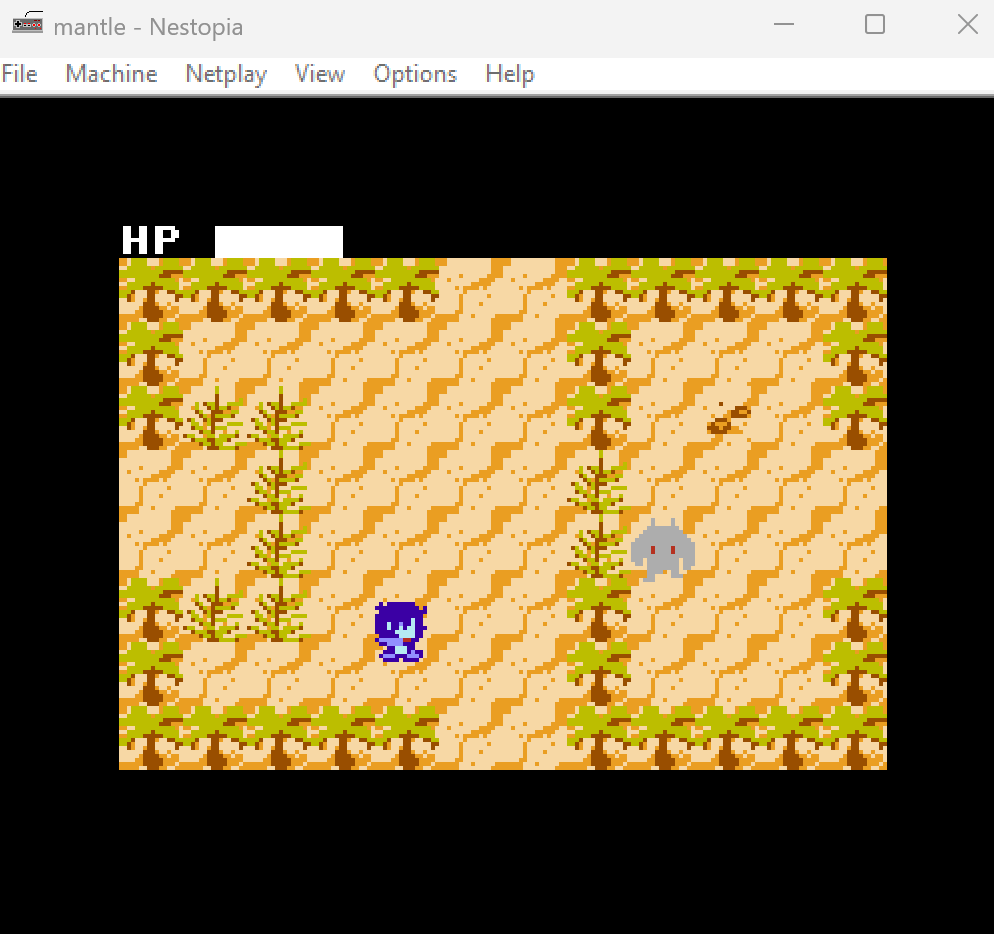Minimize the Nestopia window
The image size is (994, 934).
tap(784, 25)
